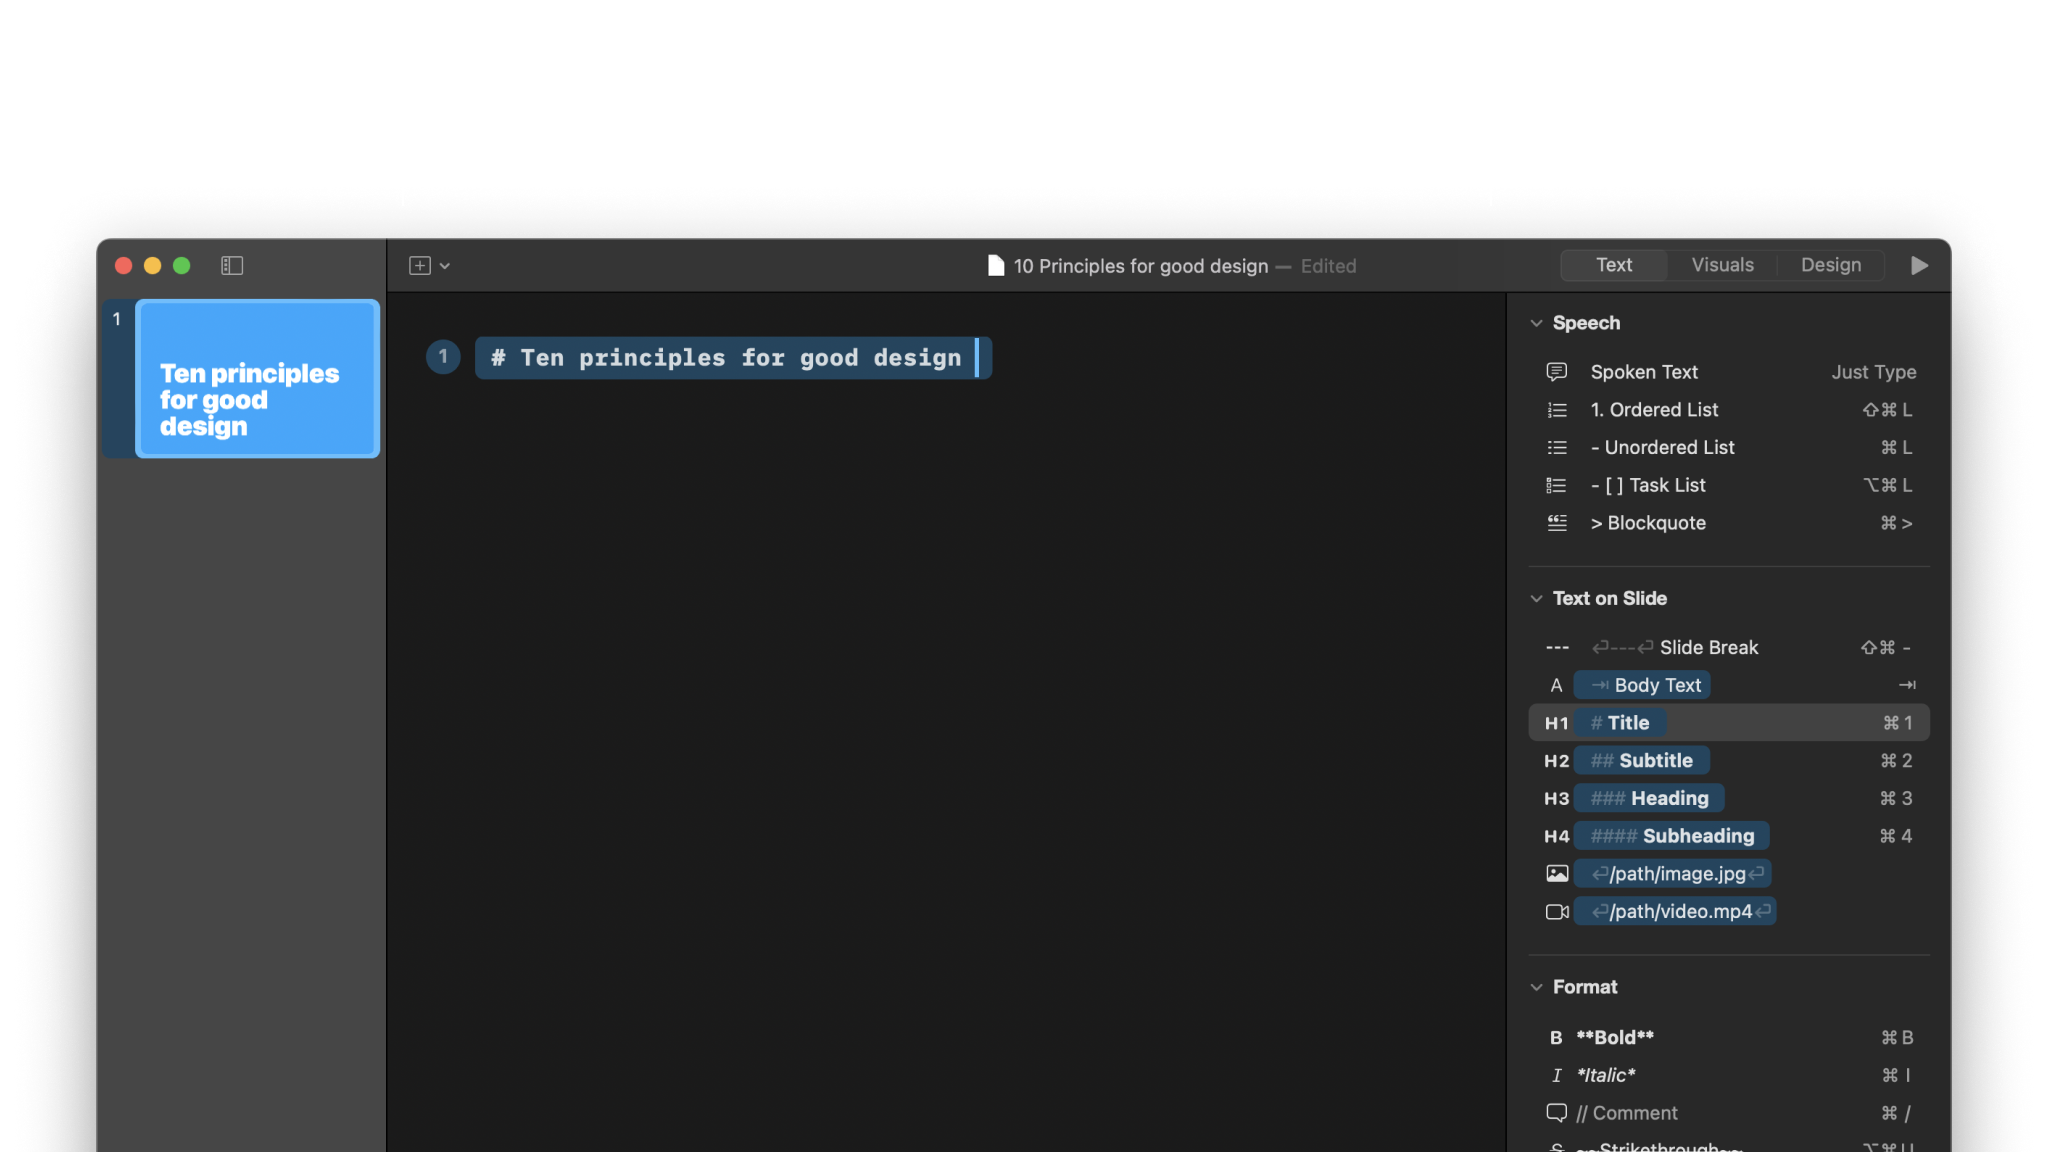Click the Body Text tab arrow shortcut icon
The height and width of the screenshot is (1152, 2048).
click(1907, 685)
